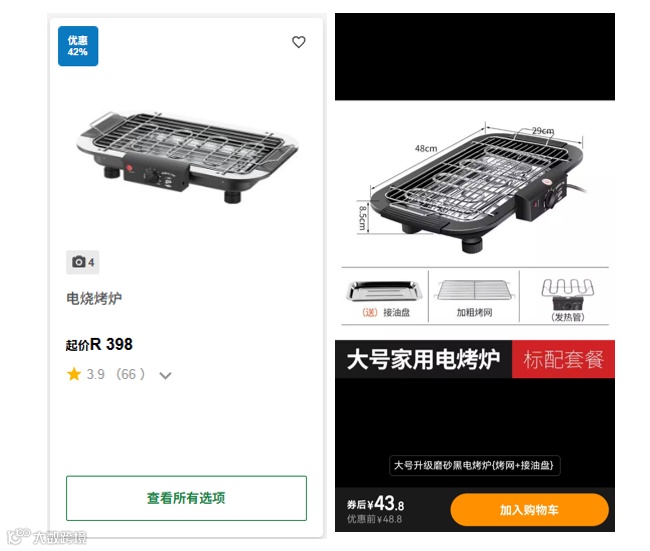
Task: Open the 电烧烤炉 product title
Action: 94,298
